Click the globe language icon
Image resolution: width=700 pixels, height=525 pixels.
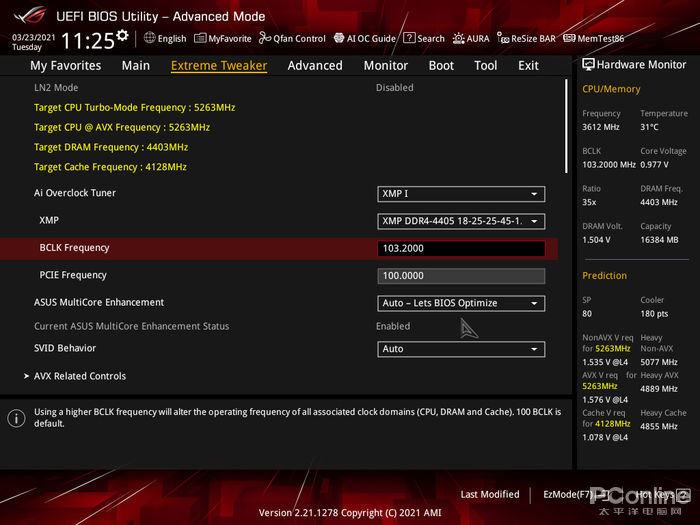150,38
